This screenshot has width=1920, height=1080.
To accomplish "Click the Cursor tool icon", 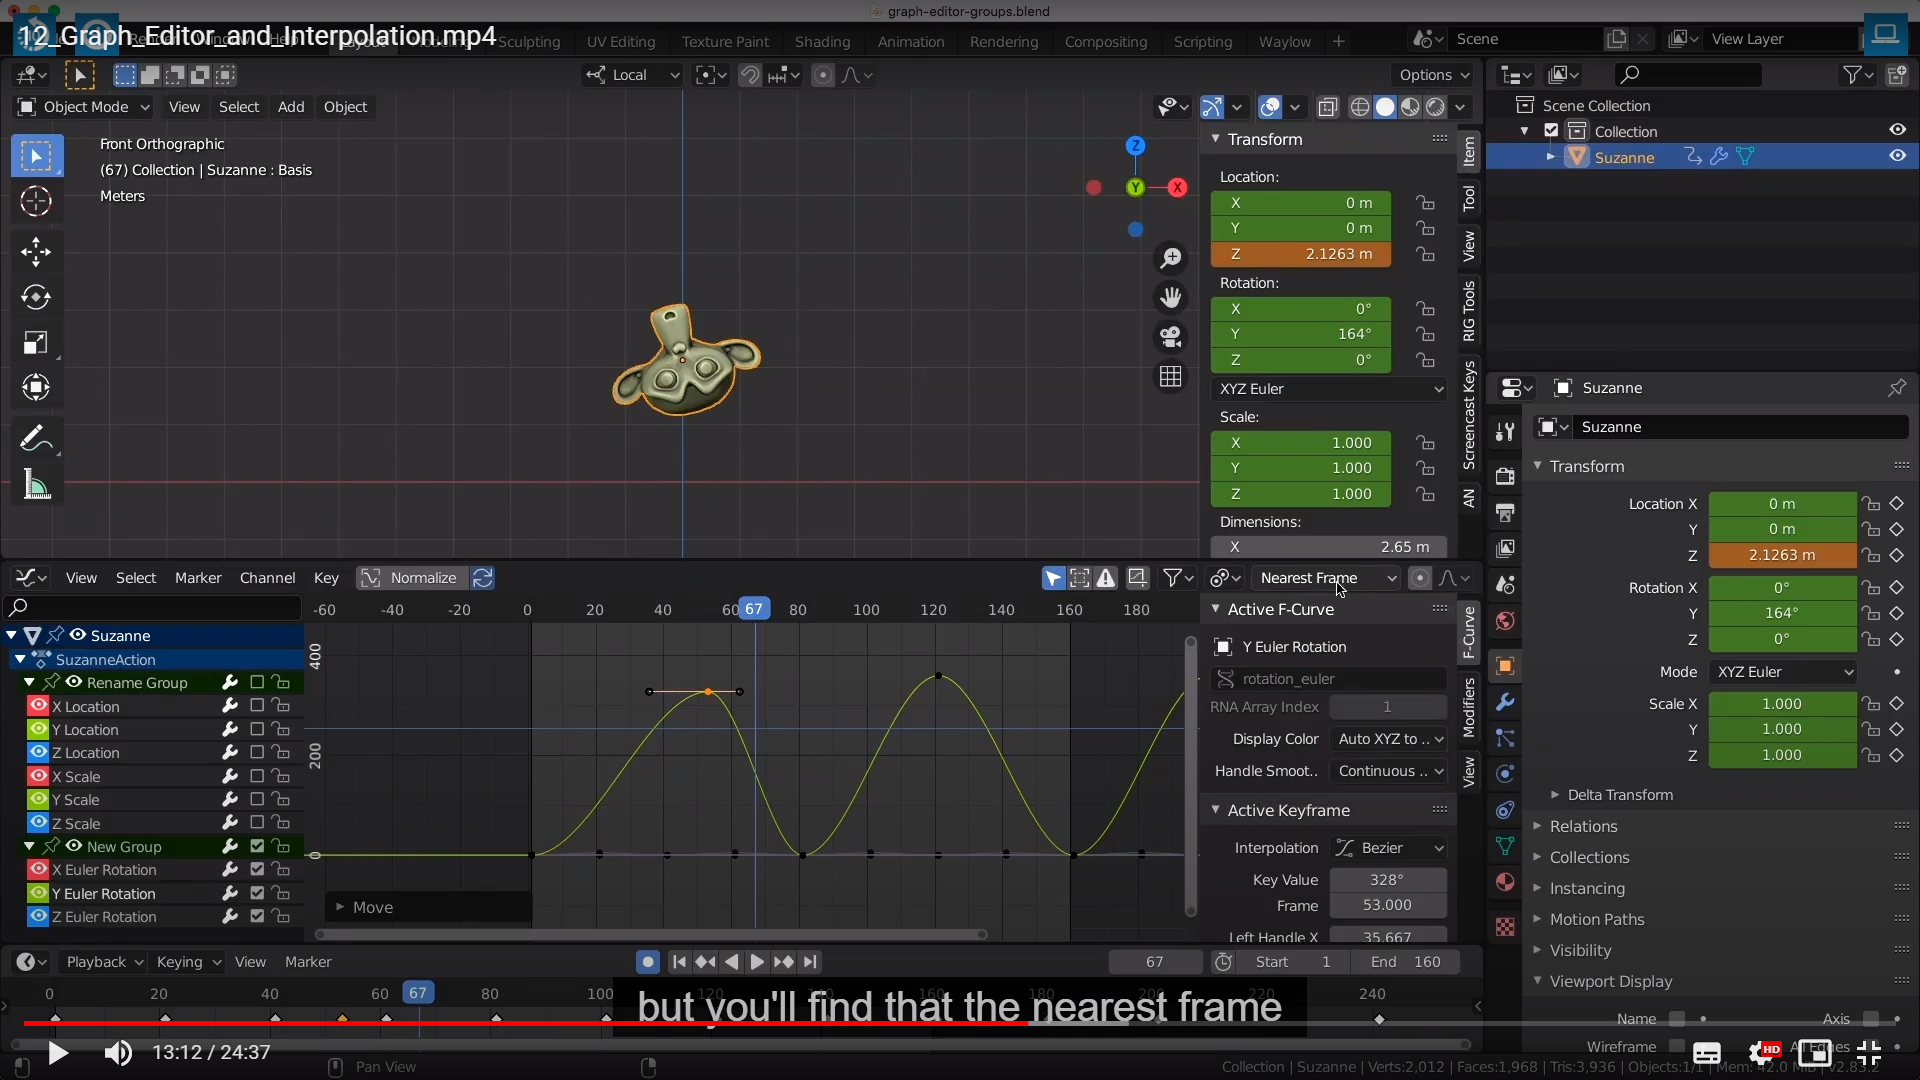I will pos(36,202).
